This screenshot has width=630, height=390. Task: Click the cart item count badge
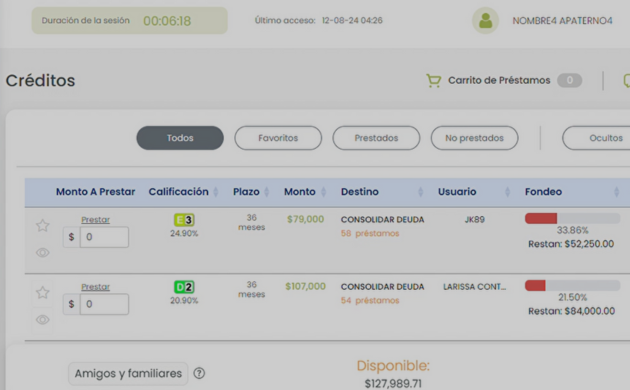point(569,80)
